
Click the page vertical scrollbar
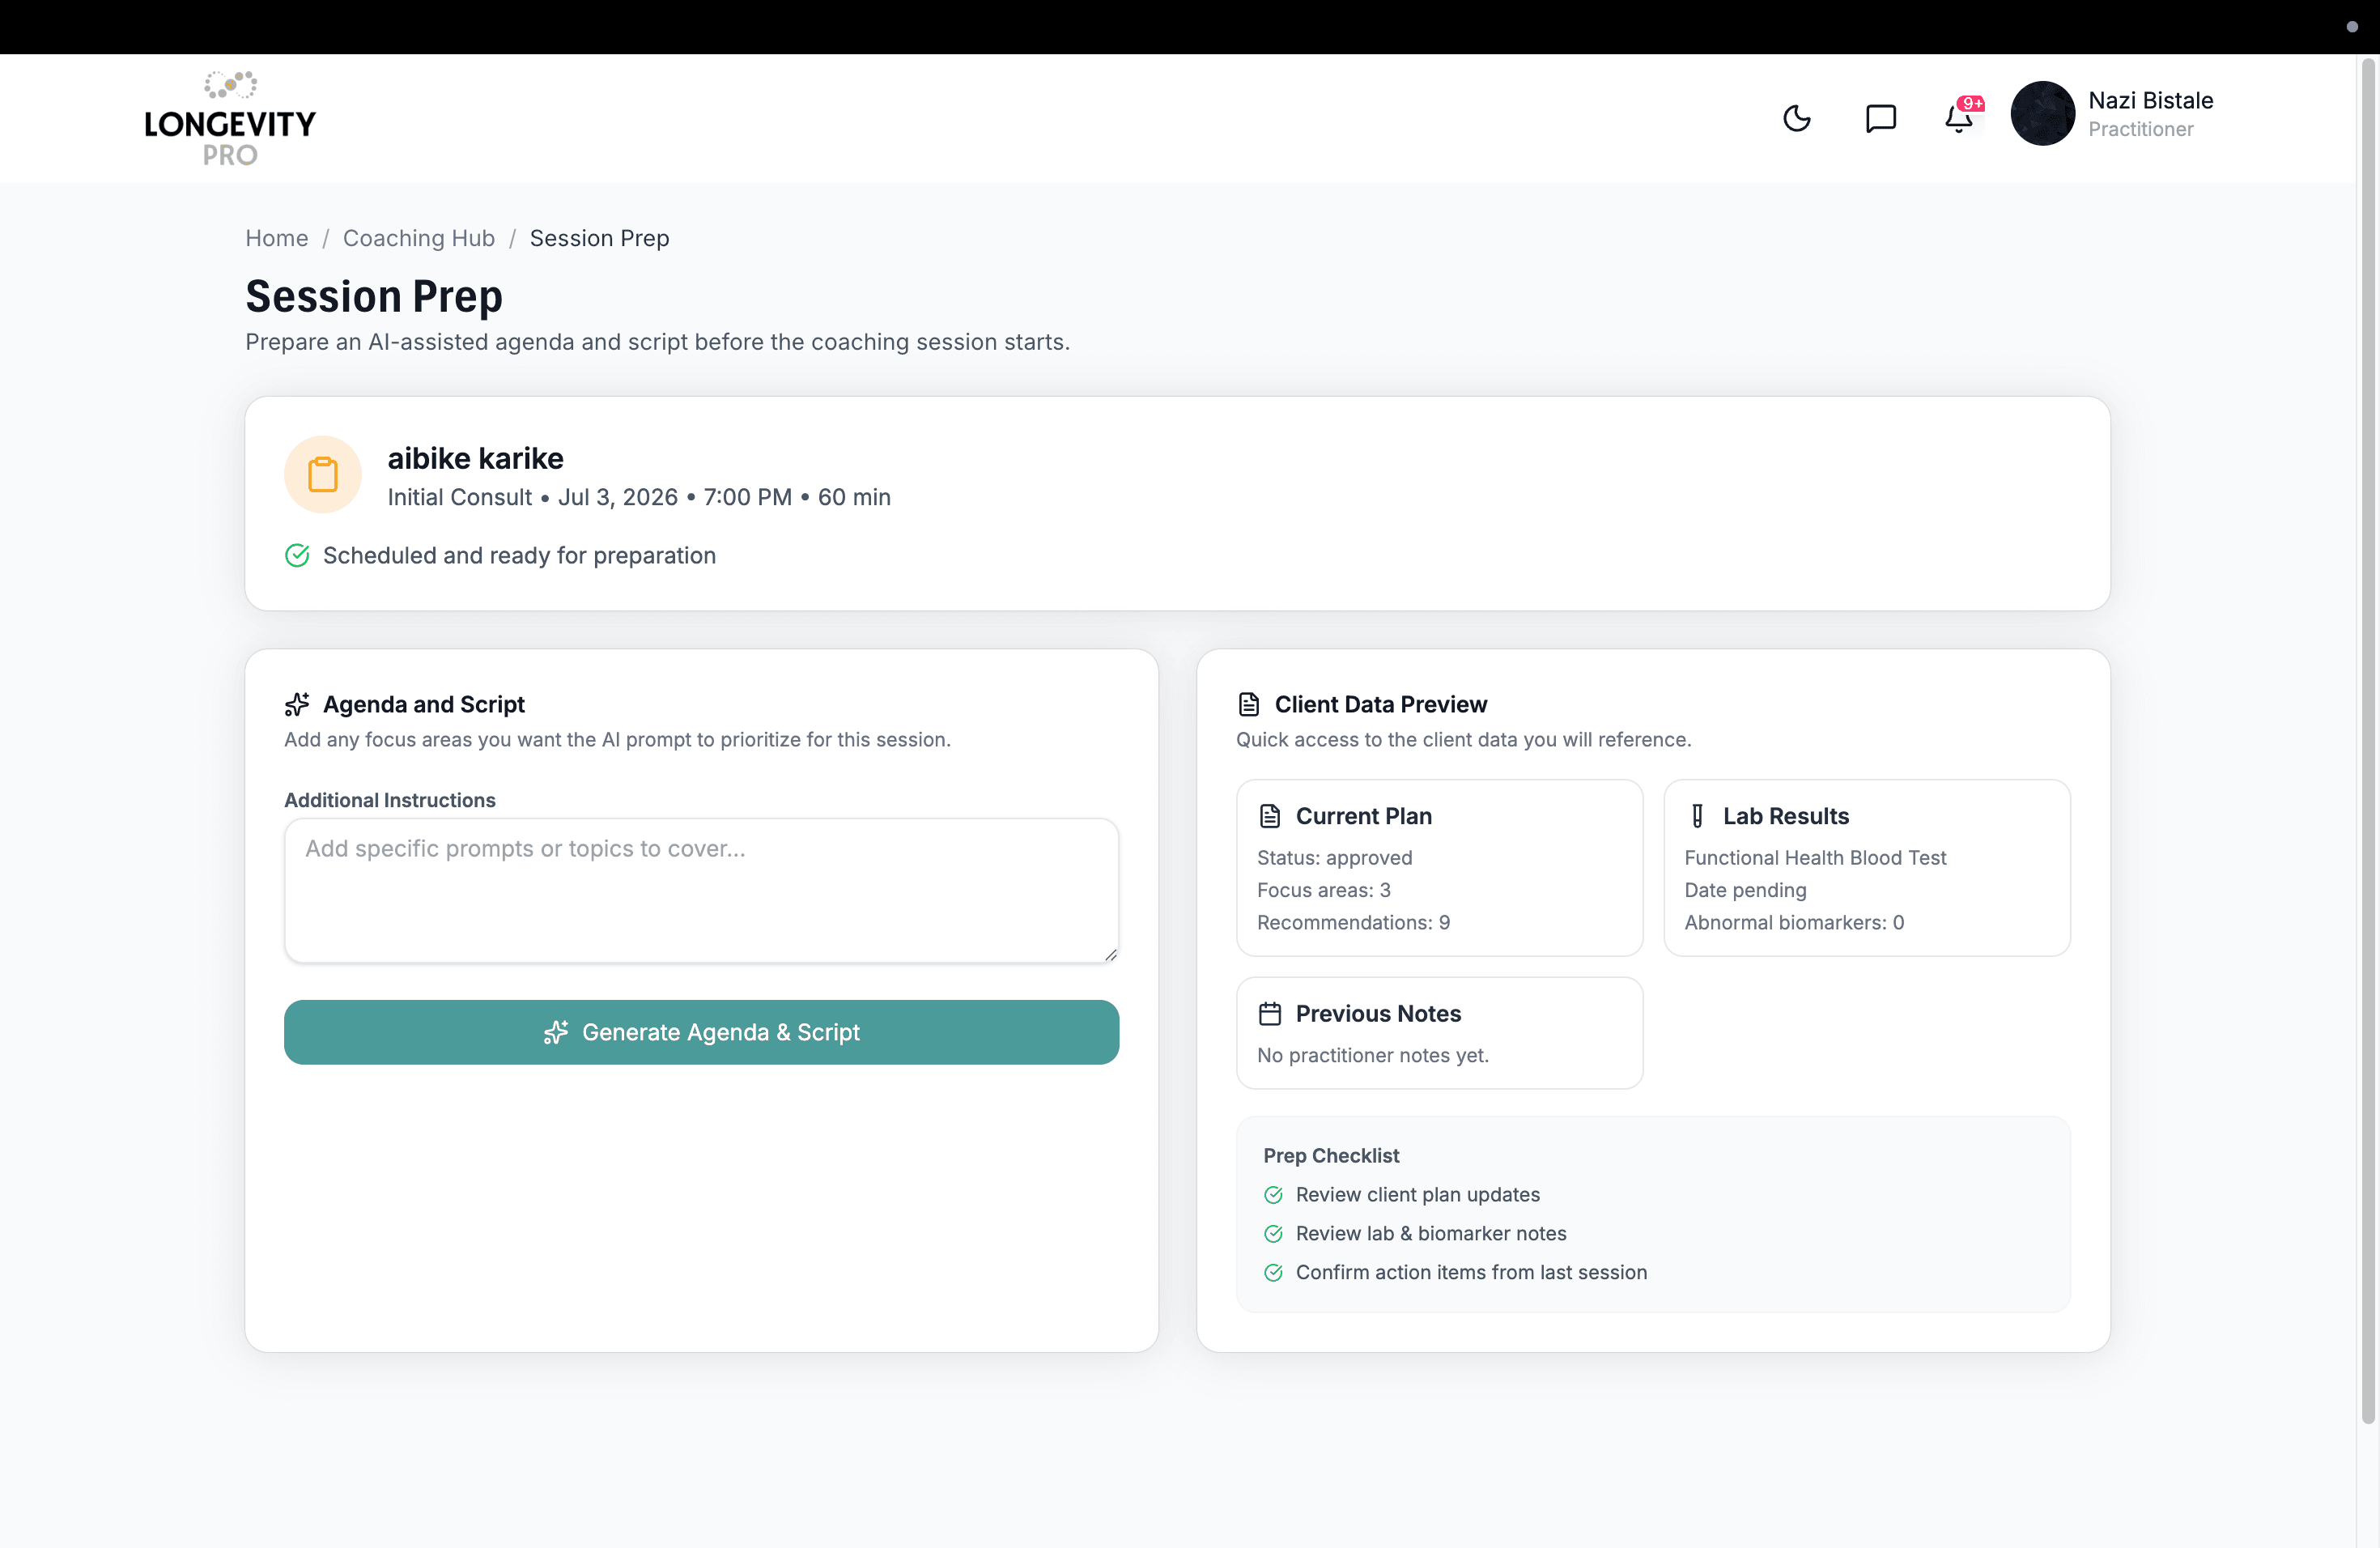click(2368, 740)
